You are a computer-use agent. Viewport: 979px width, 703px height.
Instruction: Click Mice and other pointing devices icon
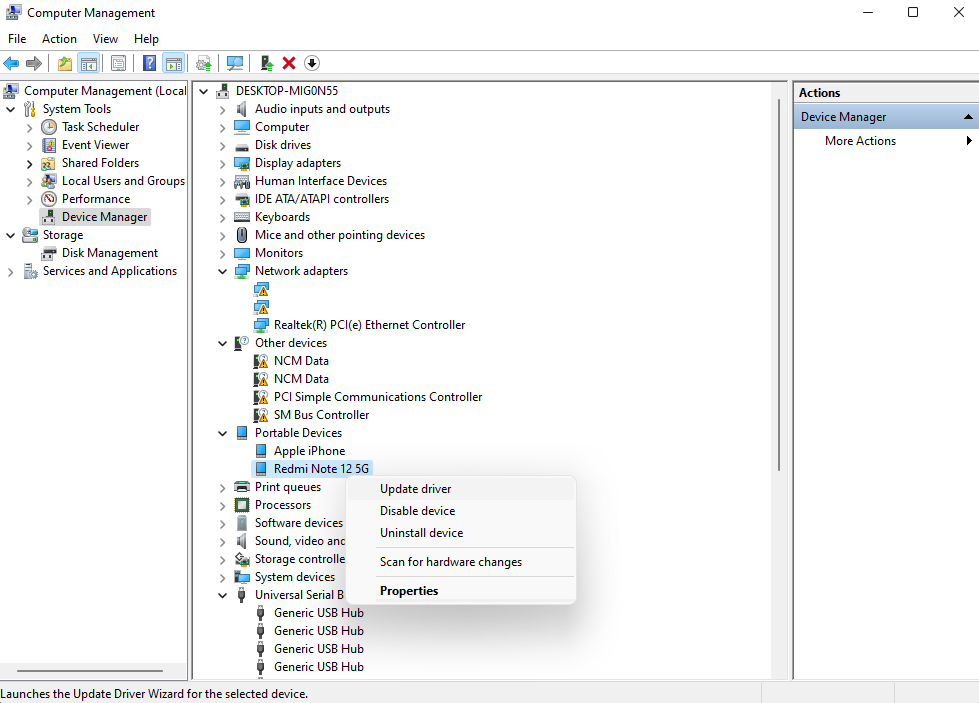coord(242,235)
